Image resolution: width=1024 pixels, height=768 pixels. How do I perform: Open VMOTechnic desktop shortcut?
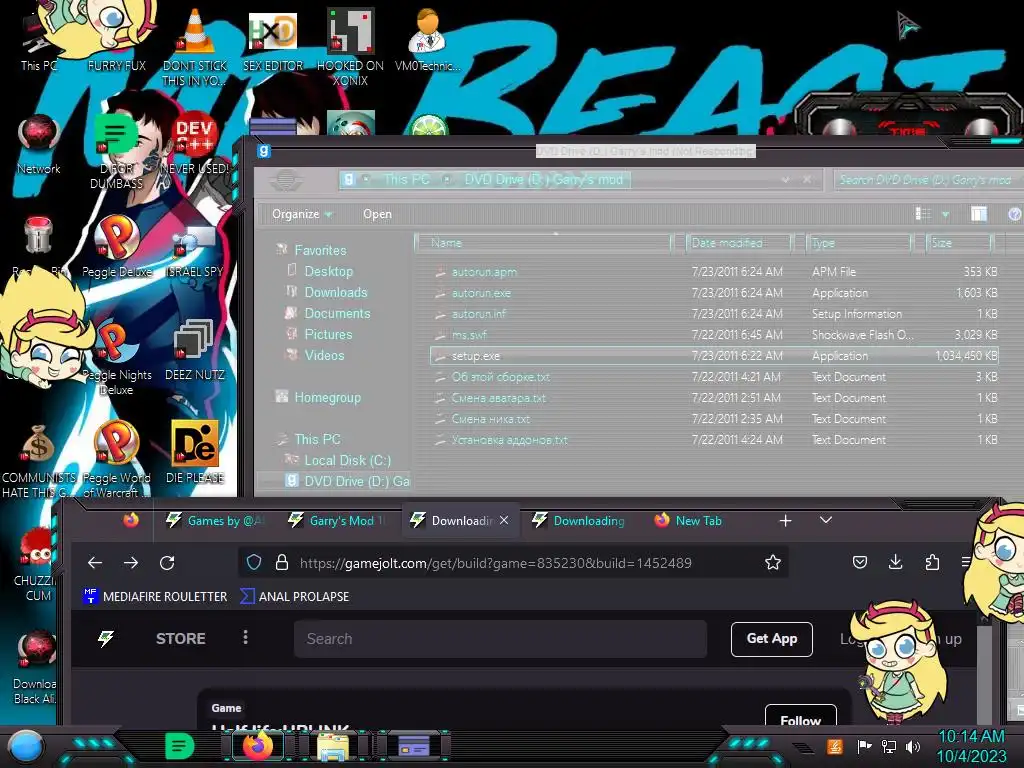428,39
